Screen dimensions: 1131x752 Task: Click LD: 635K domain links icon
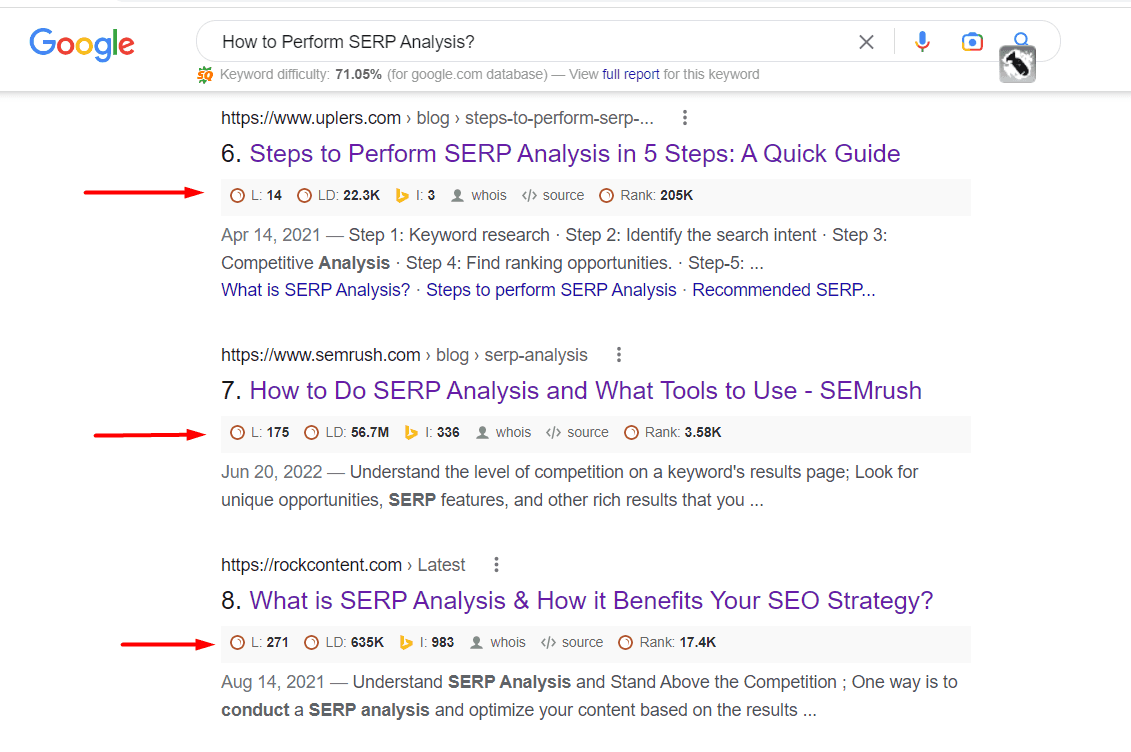click(312, 642)
